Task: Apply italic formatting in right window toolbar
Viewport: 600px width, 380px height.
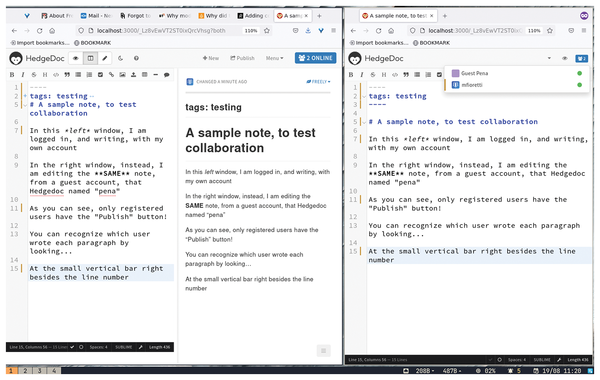Action: [x=362, y=75]
